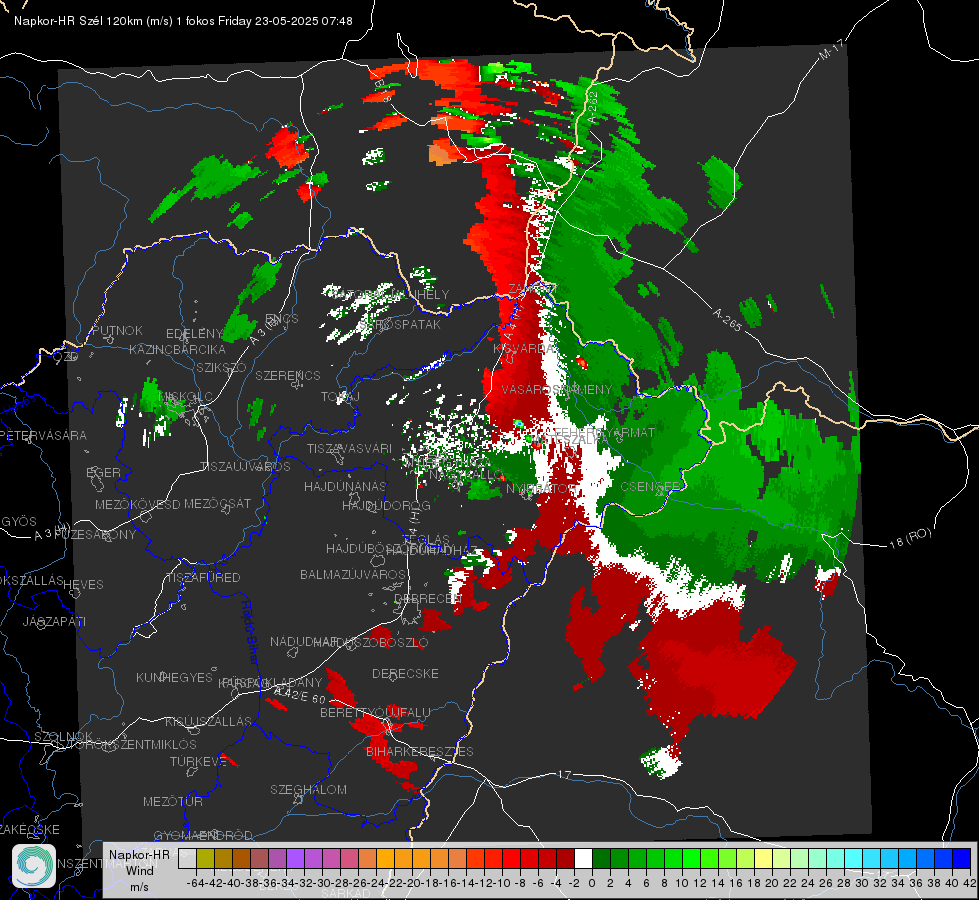Screen dimensions: 979x900
Task: Click the SZOLNOK city label
Action: (64, 736)
